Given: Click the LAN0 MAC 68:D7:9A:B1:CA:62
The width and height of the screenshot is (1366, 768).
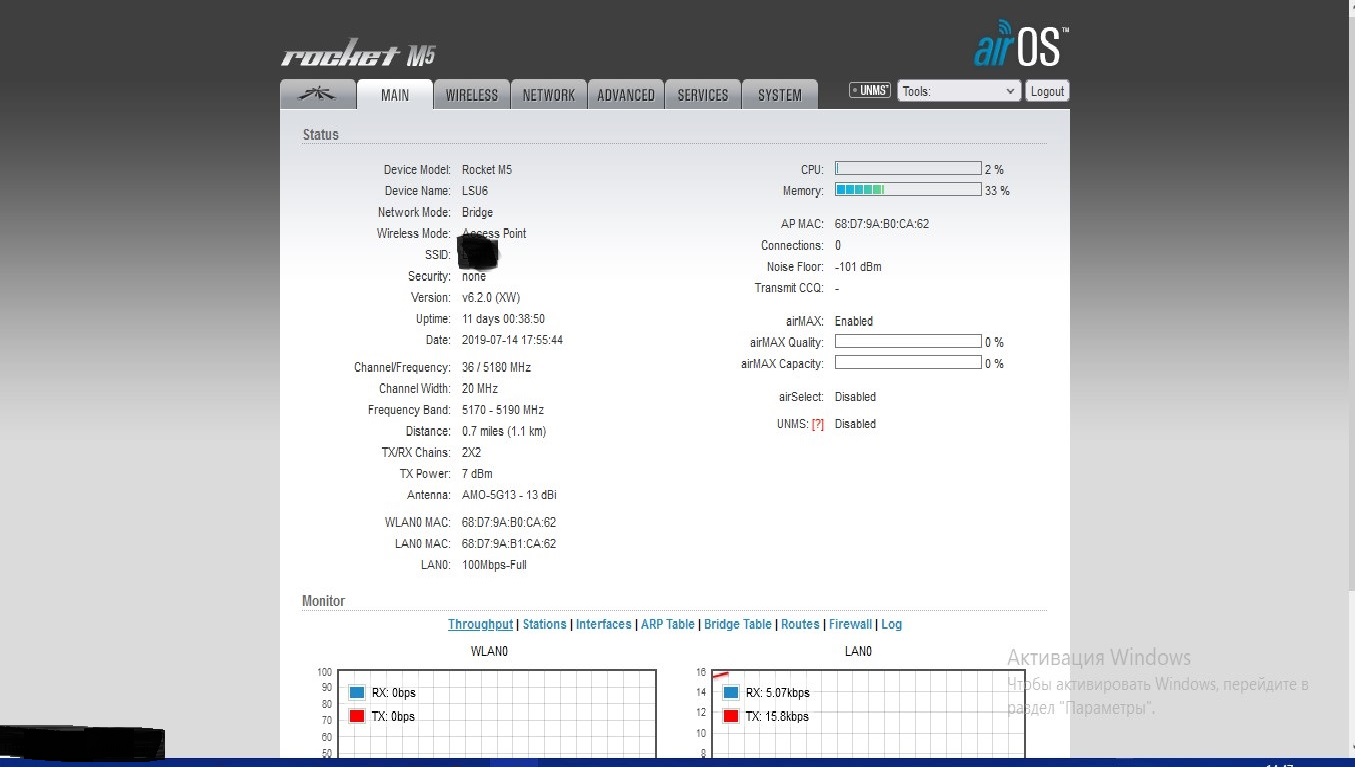Looking at the screenshot, I should 509,544.
